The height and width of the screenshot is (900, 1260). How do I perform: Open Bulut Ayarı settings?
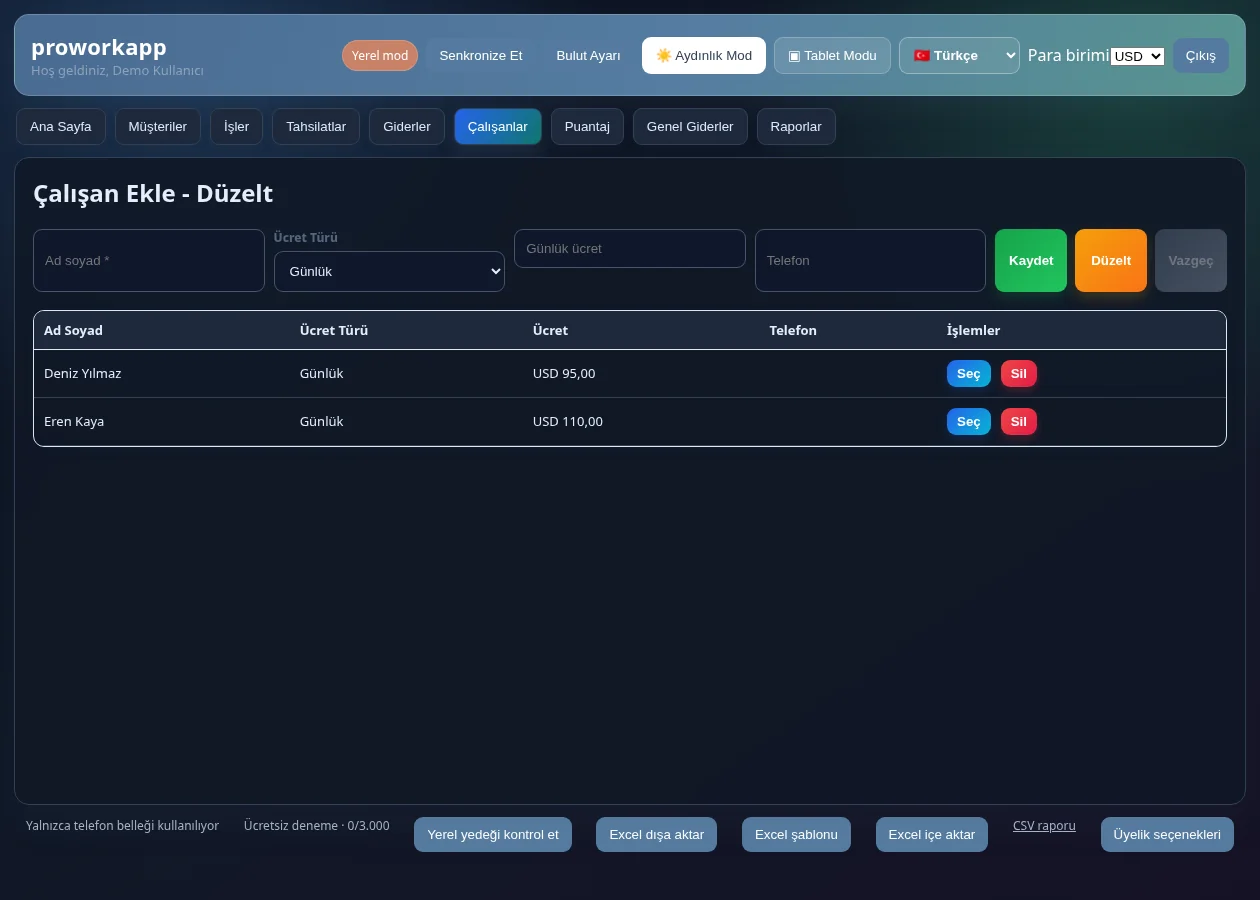coord(589,56)
